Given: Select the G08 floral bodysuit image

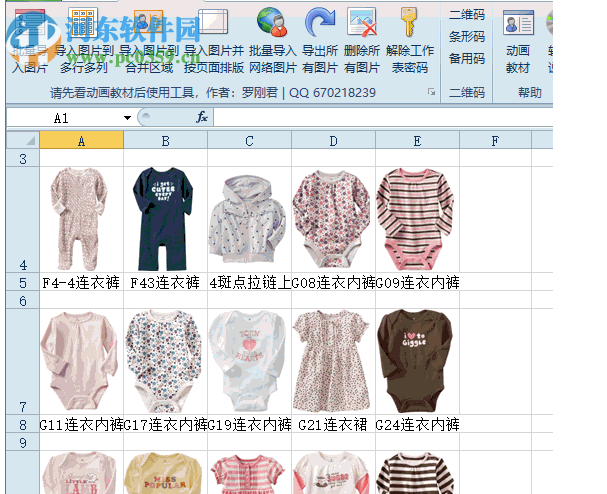Looking at the screenshot, I should (331, 219).
